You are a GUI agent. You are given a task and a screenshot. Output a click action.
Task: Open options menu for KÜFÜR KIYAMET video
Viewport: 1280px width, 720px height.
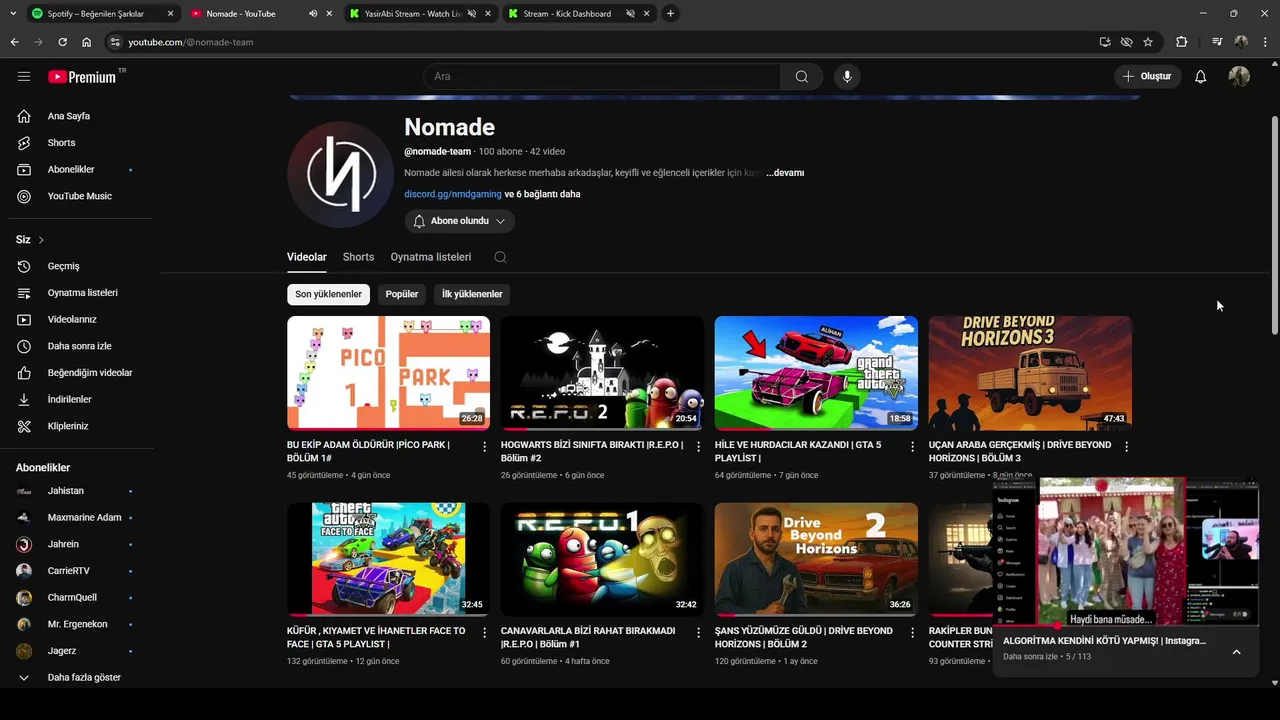point(485,633)
